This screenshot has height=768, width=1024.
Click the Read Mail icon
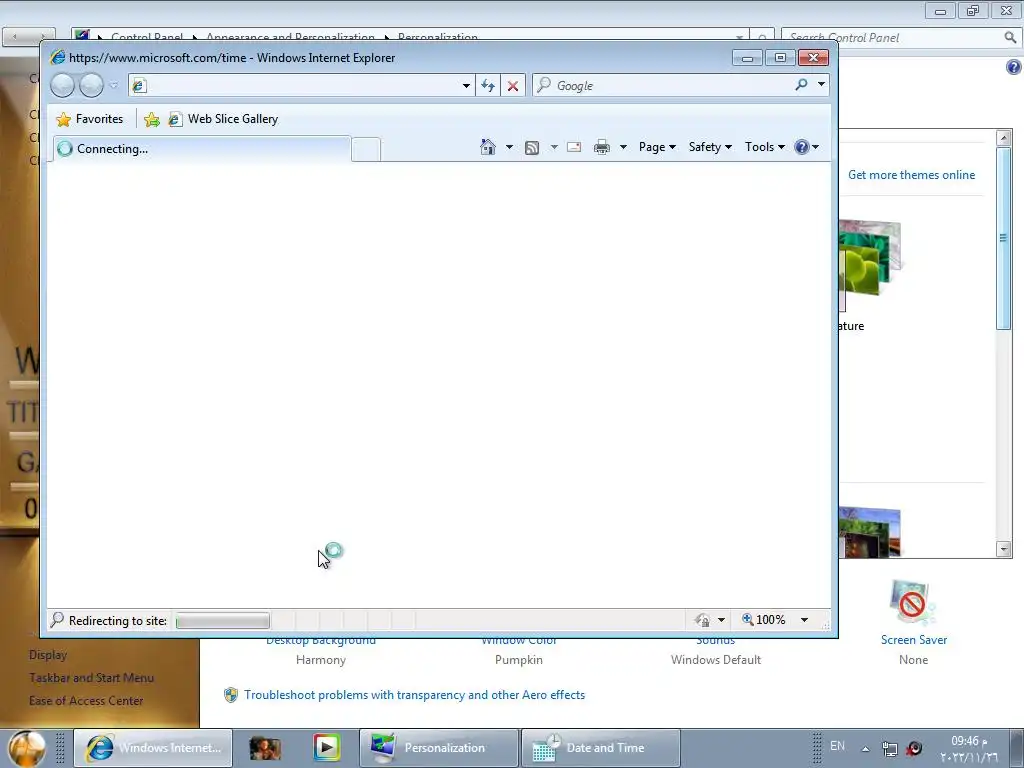point(574,147)
